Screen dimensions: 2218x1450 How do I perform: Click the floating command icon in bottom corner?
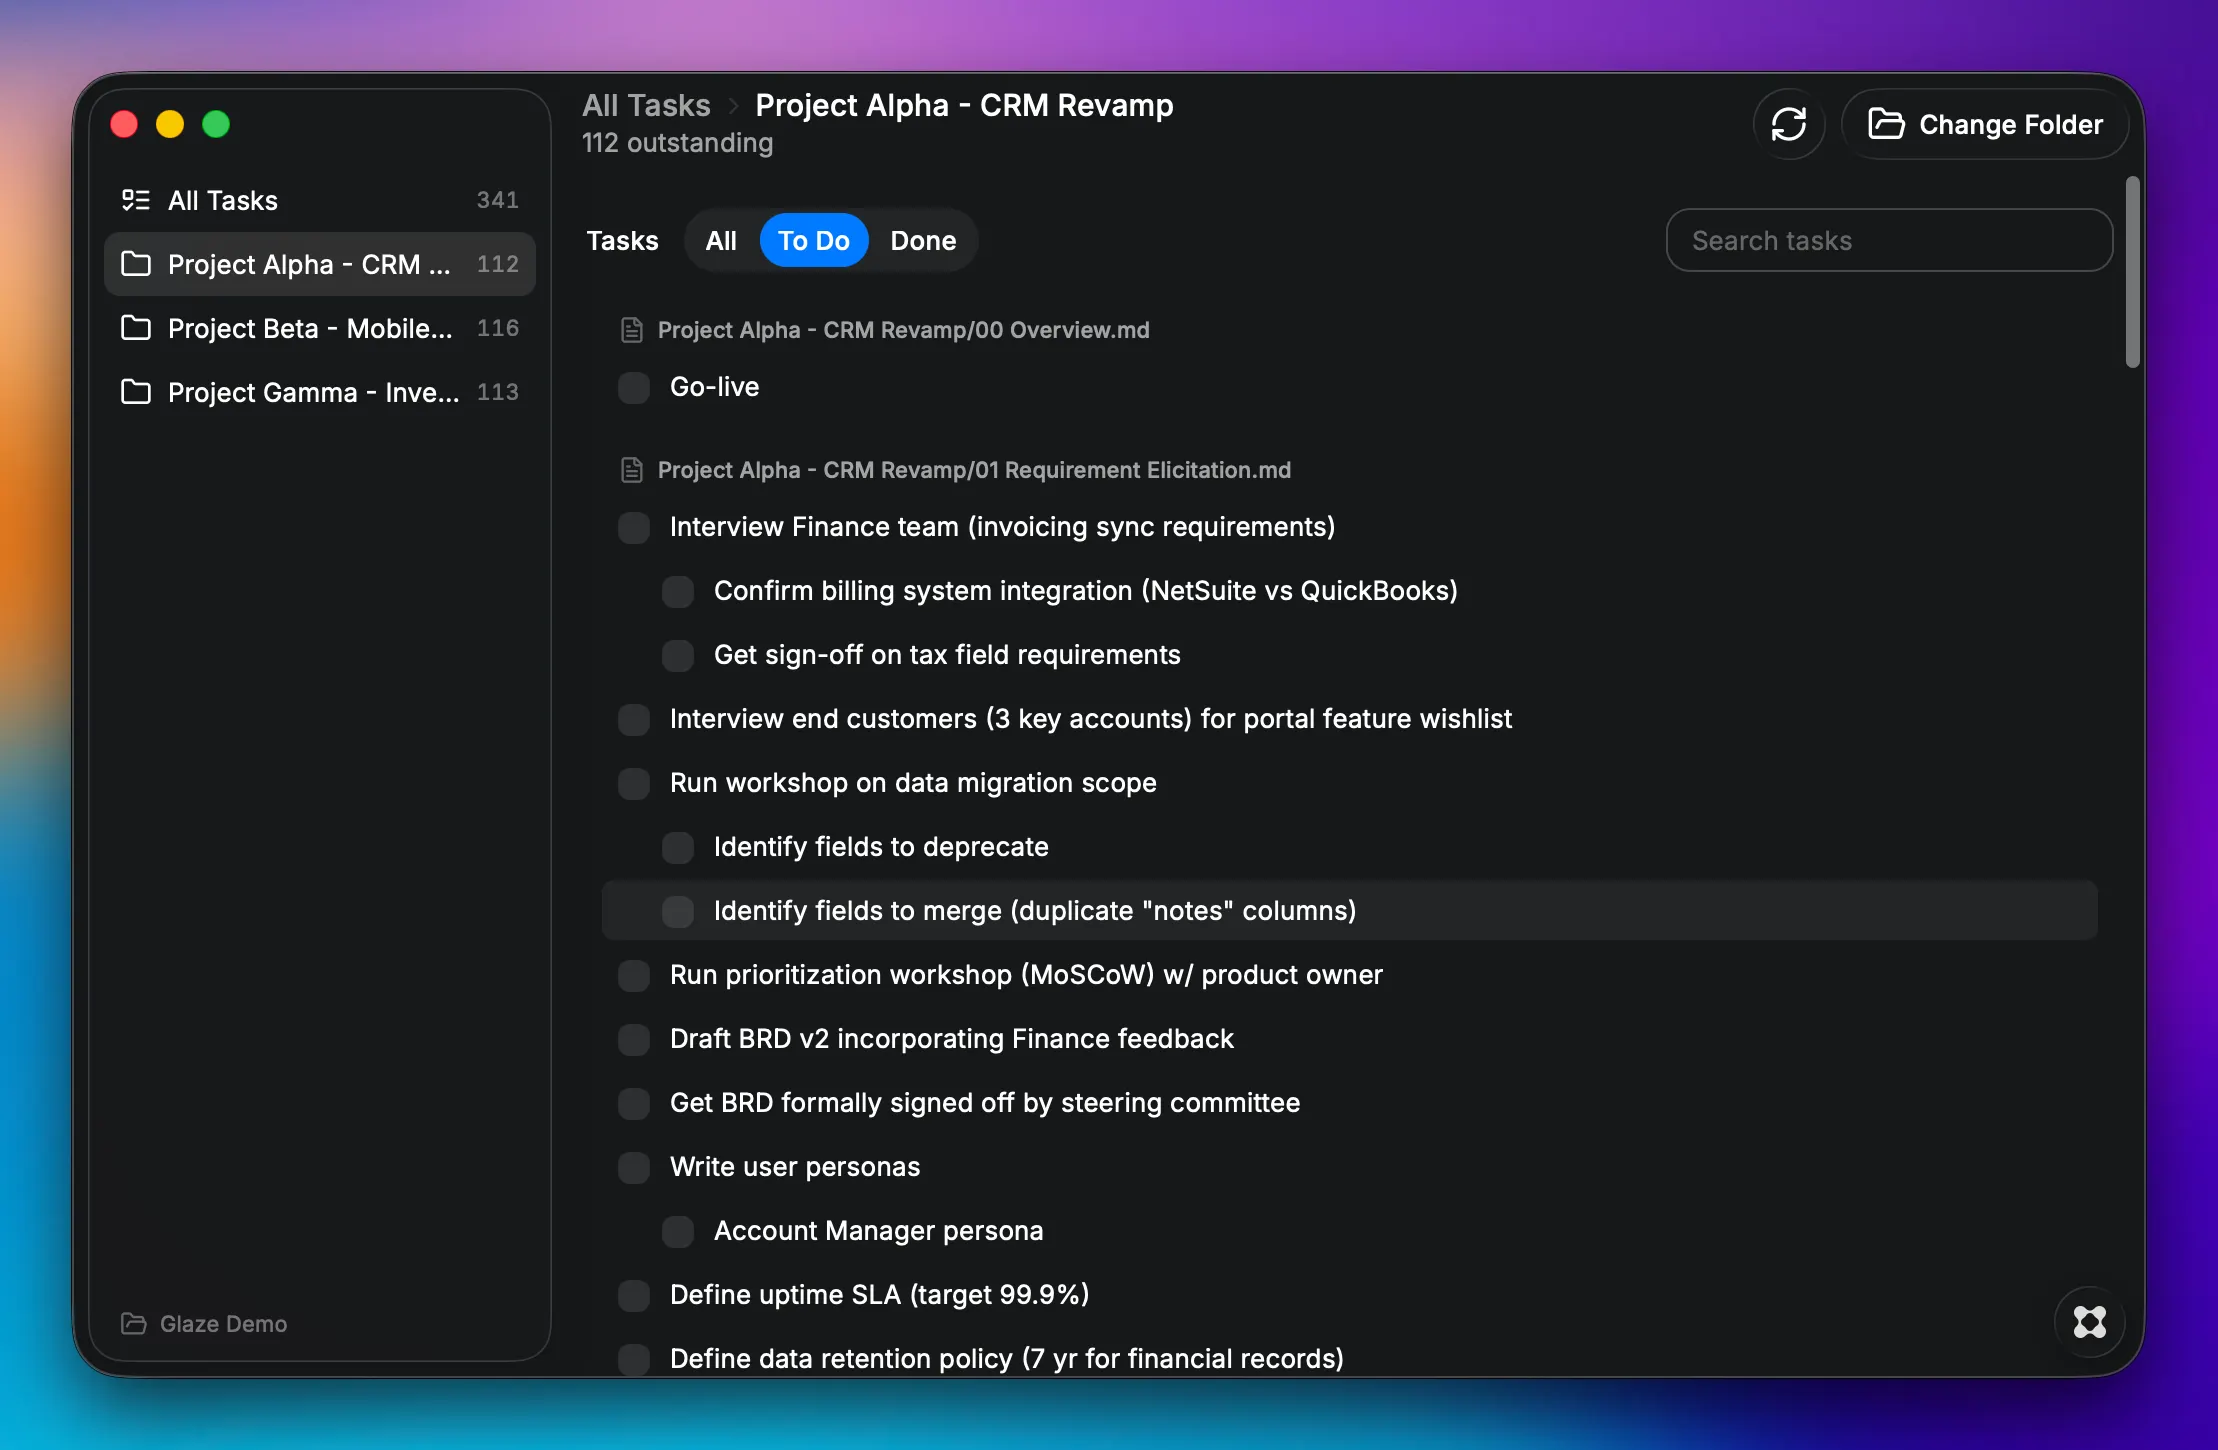[2089, 1322]
